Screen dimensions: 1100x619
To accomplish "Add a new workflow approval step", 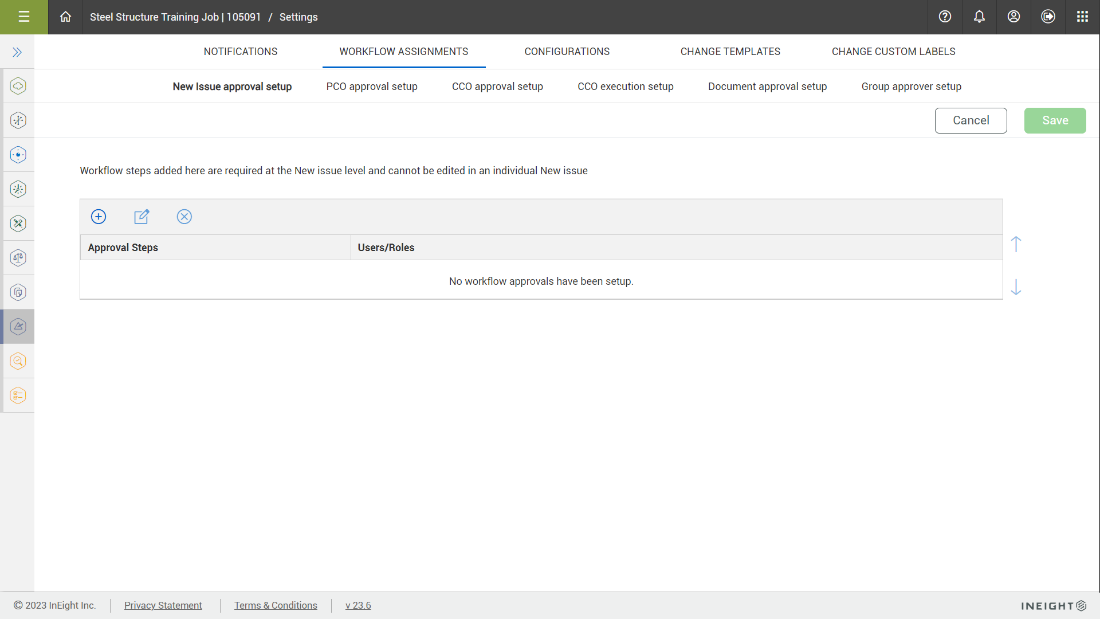I will tap(98, 216).
